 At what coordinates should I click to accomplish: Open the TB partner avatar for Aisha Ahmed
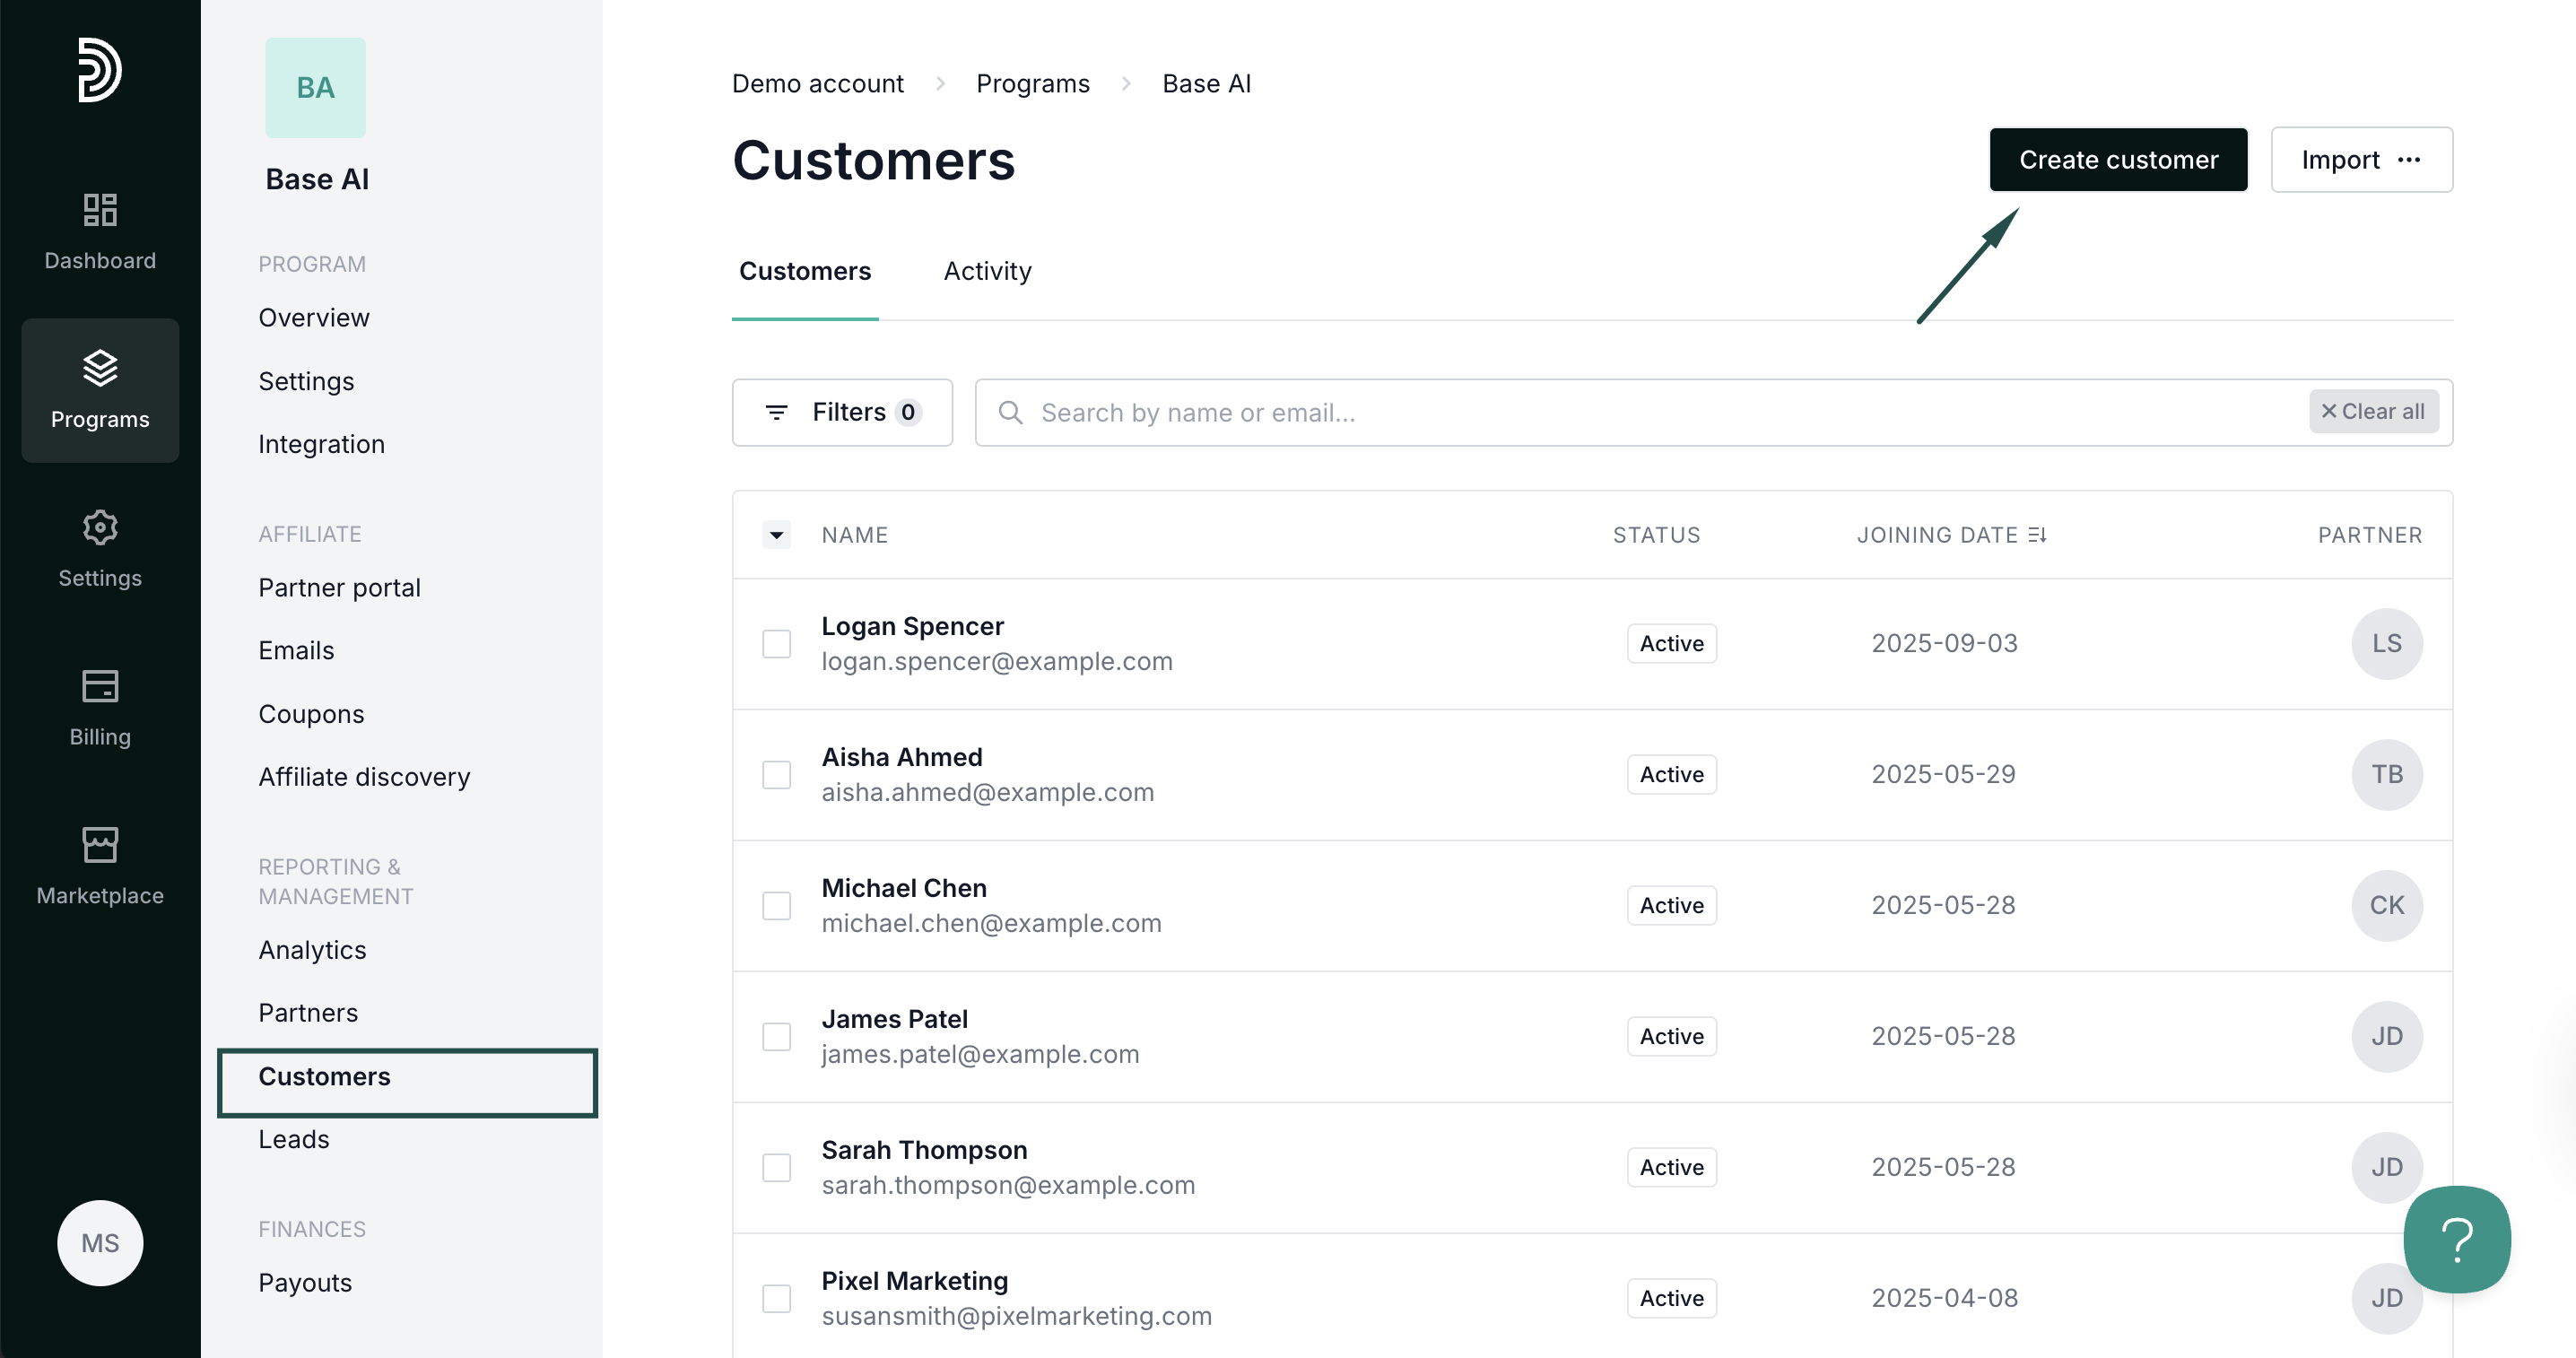[2387, 775]
